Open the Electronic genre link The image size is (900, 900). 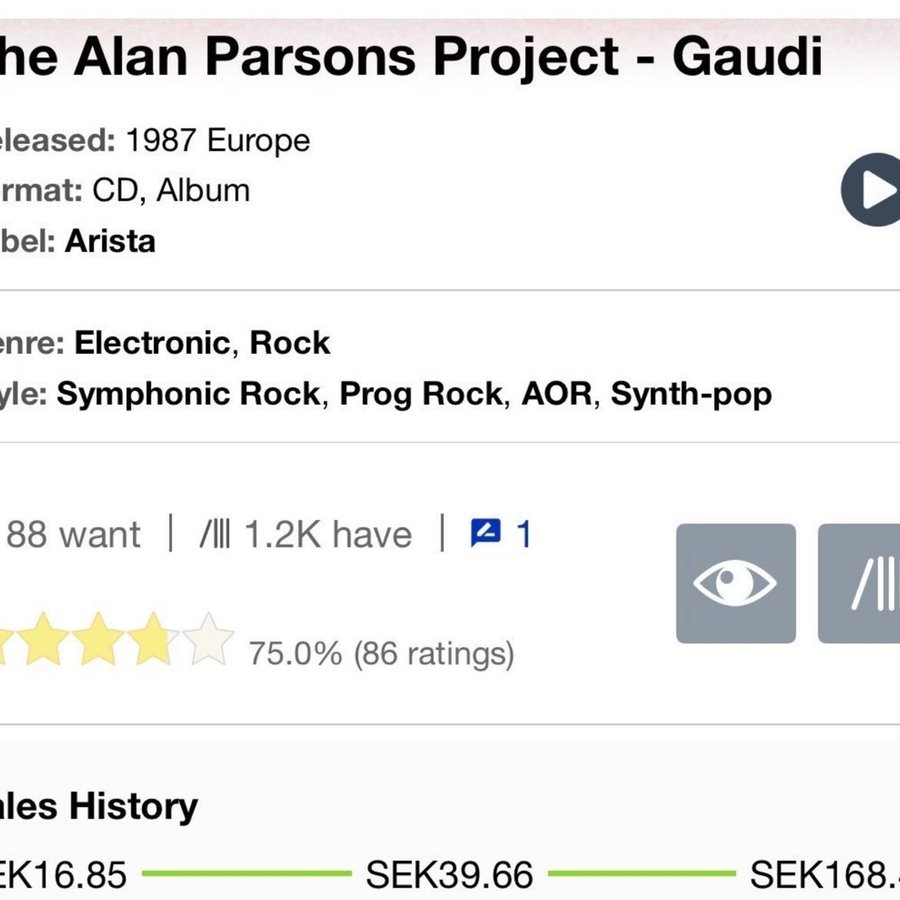coord(152,343)
